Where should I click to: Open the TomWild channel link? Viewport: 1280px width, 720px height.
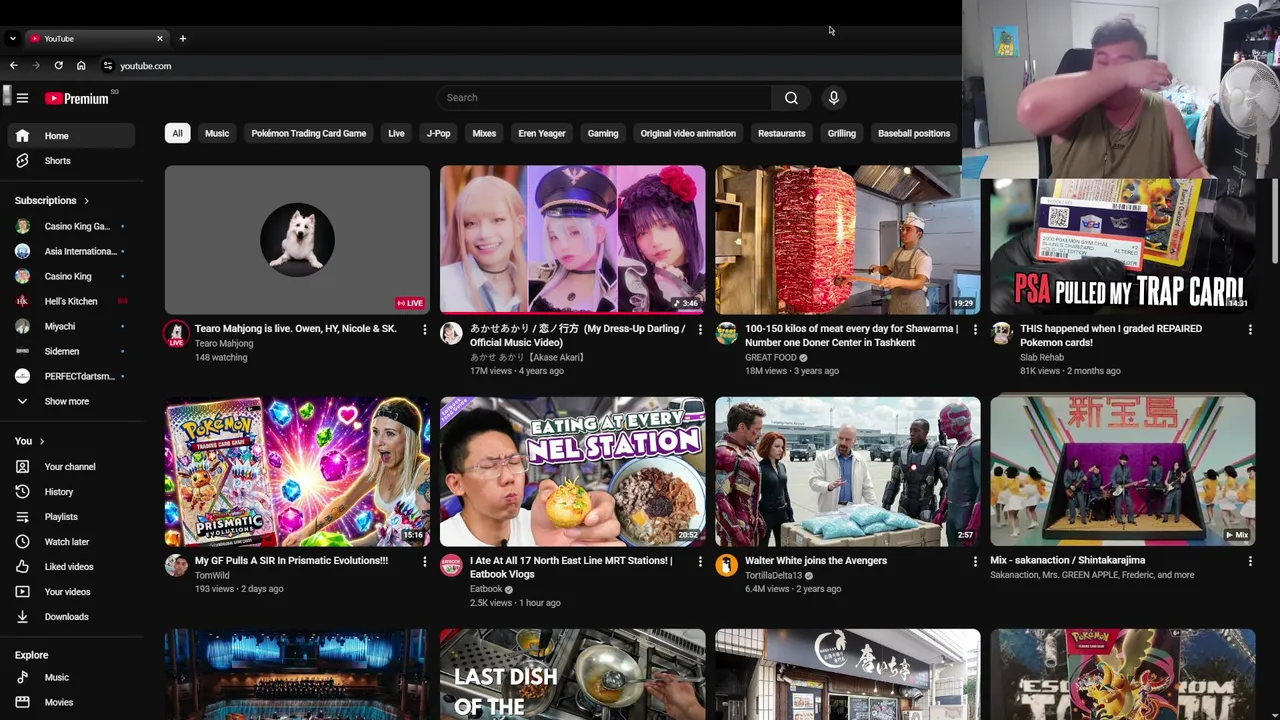212,575
